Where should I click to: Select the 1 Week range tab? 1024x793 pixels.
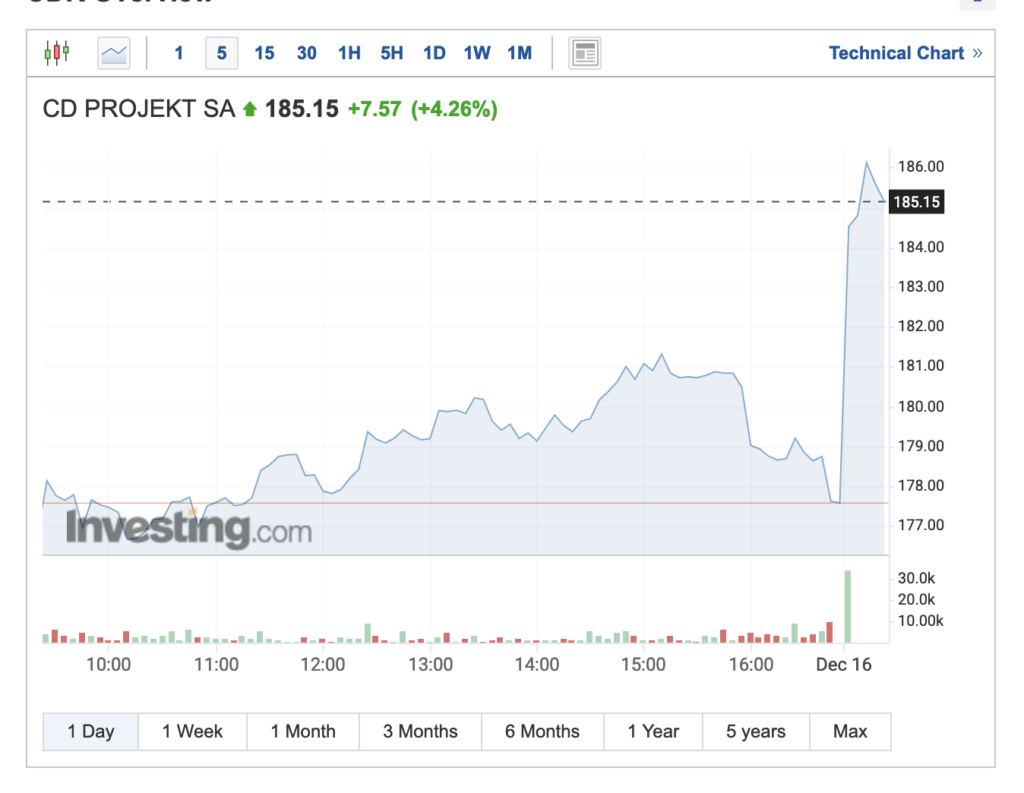tap(193, 732)
